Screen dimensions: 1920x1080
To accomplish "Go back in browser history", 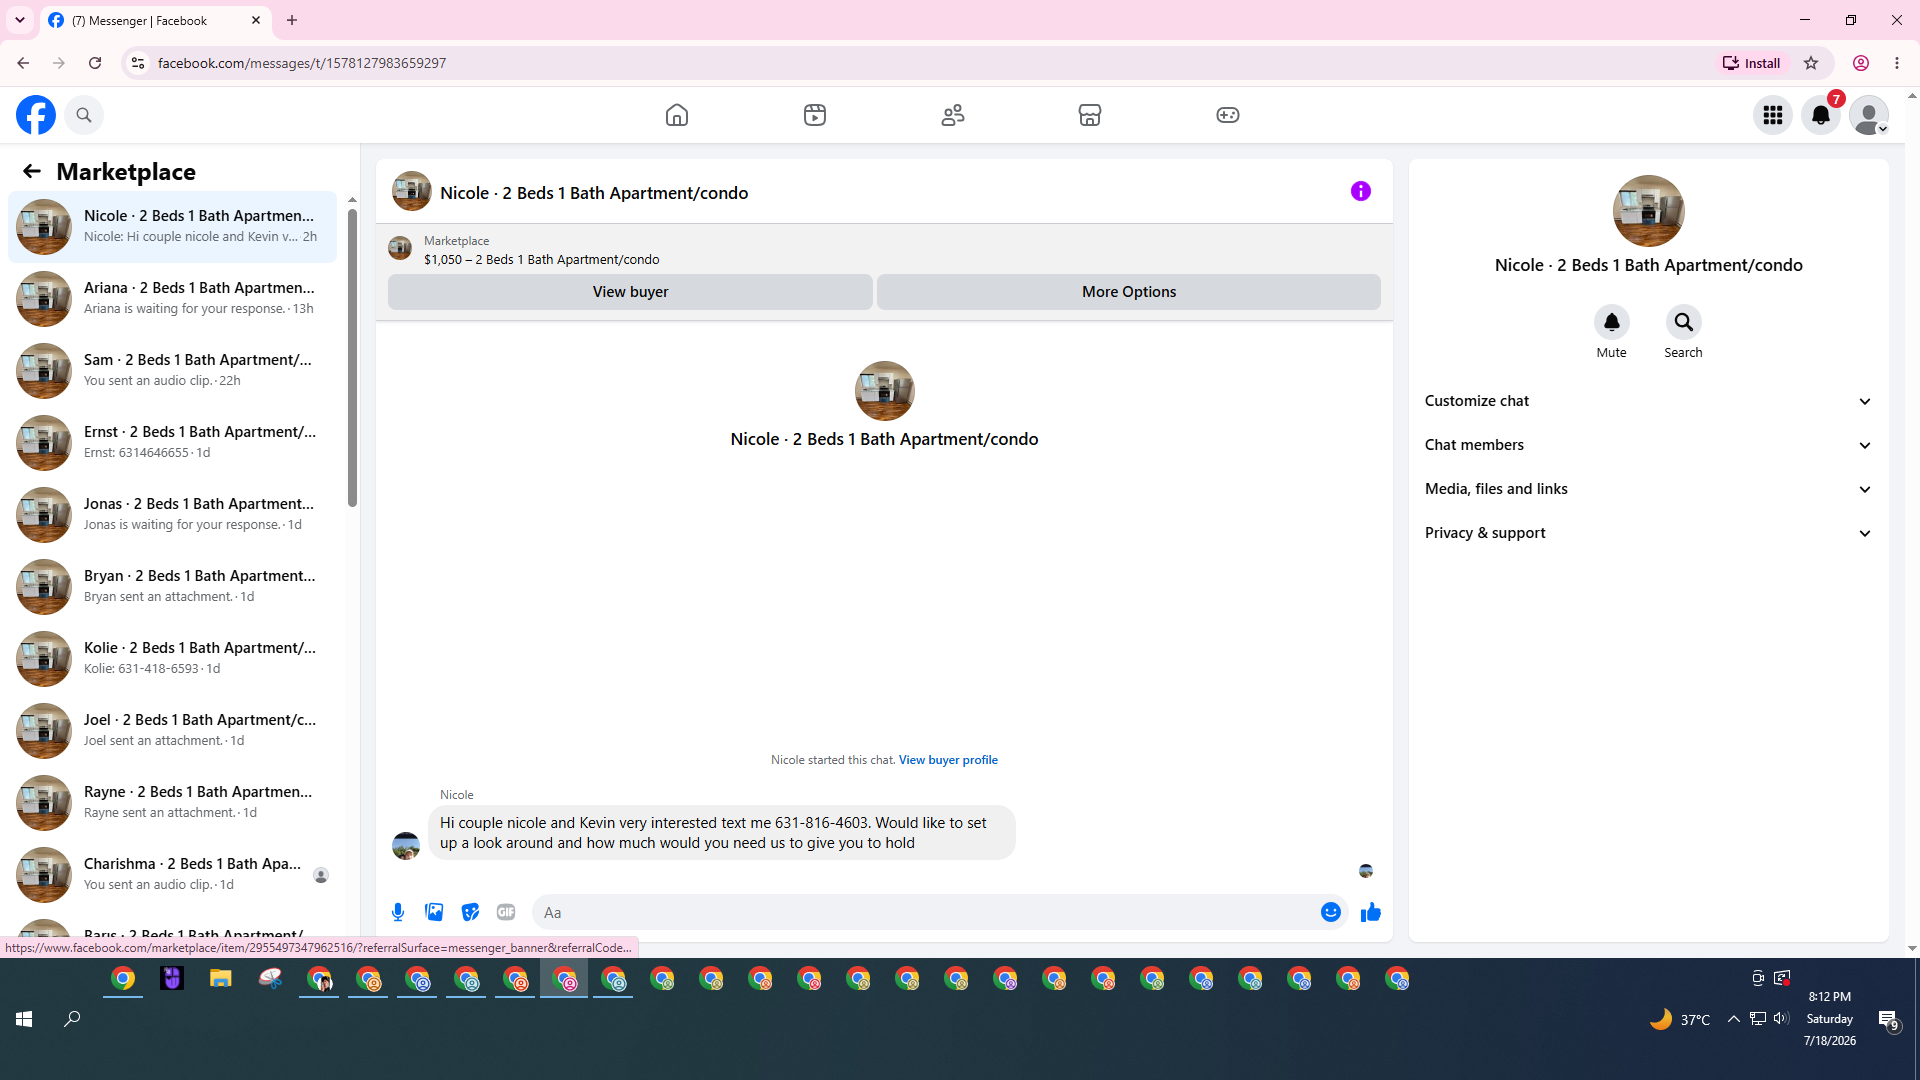I will click(23, 63).
